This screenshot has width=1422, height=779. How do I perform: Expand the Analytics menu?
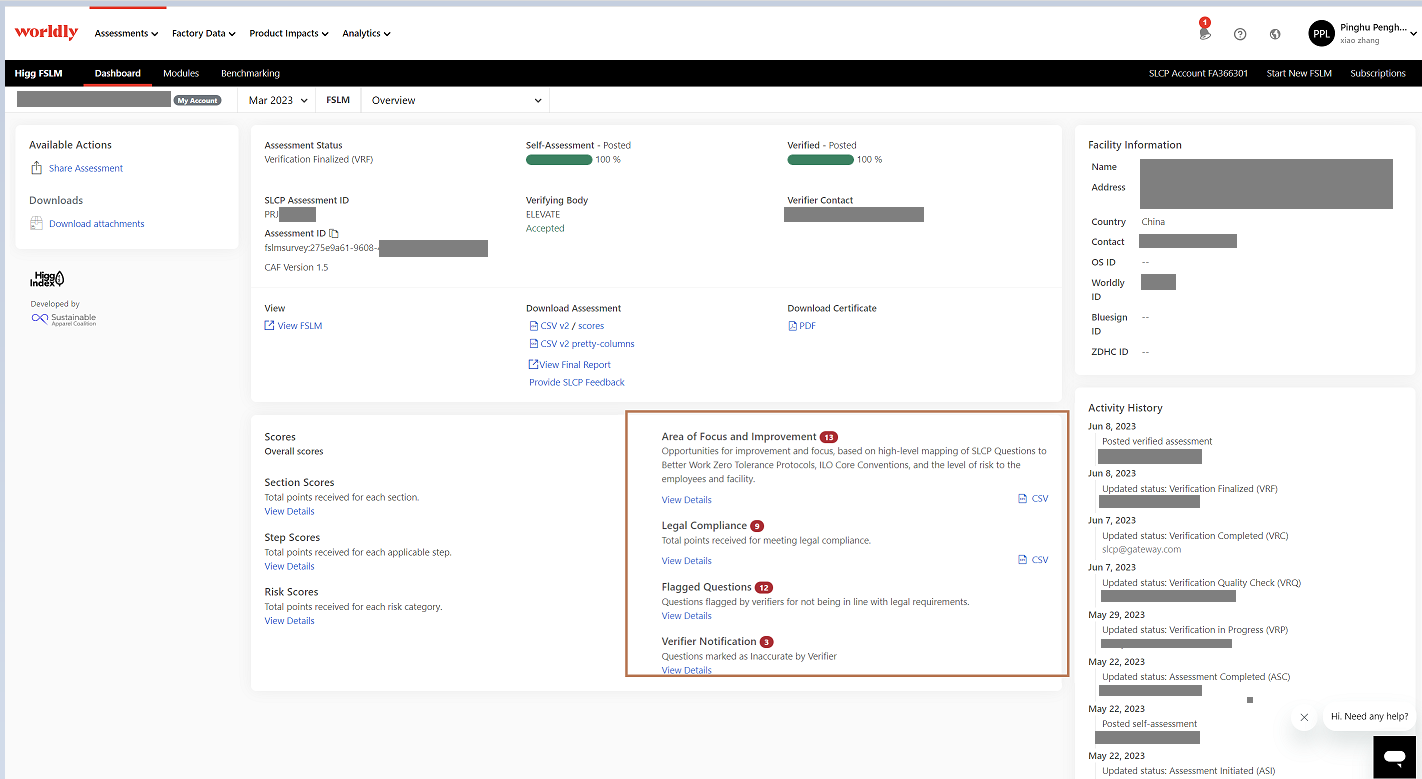366,34
